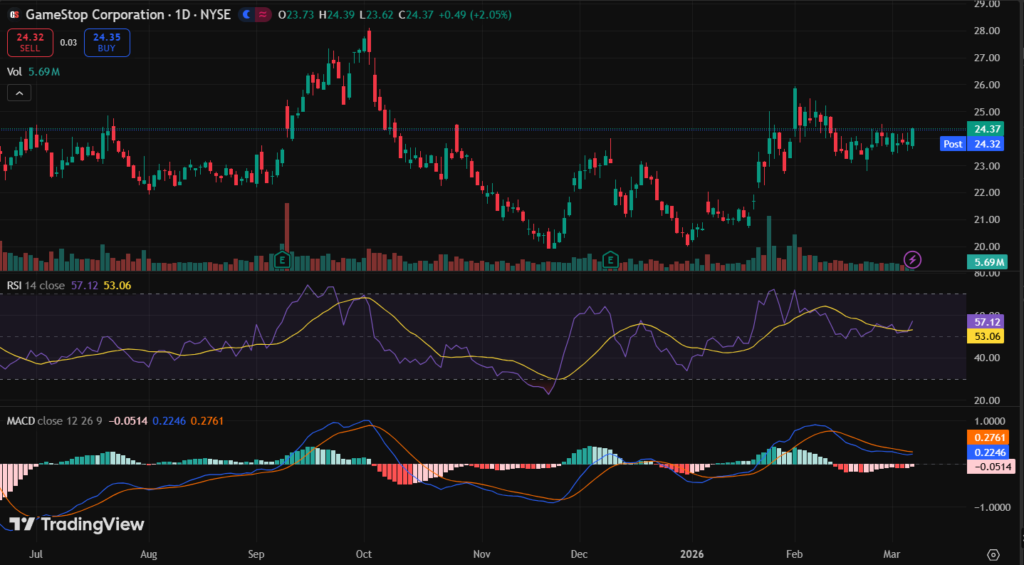The width and height of the screenshot is (1024, 565).
Task: Click the moon market-session icon
Action: point(244,16)
